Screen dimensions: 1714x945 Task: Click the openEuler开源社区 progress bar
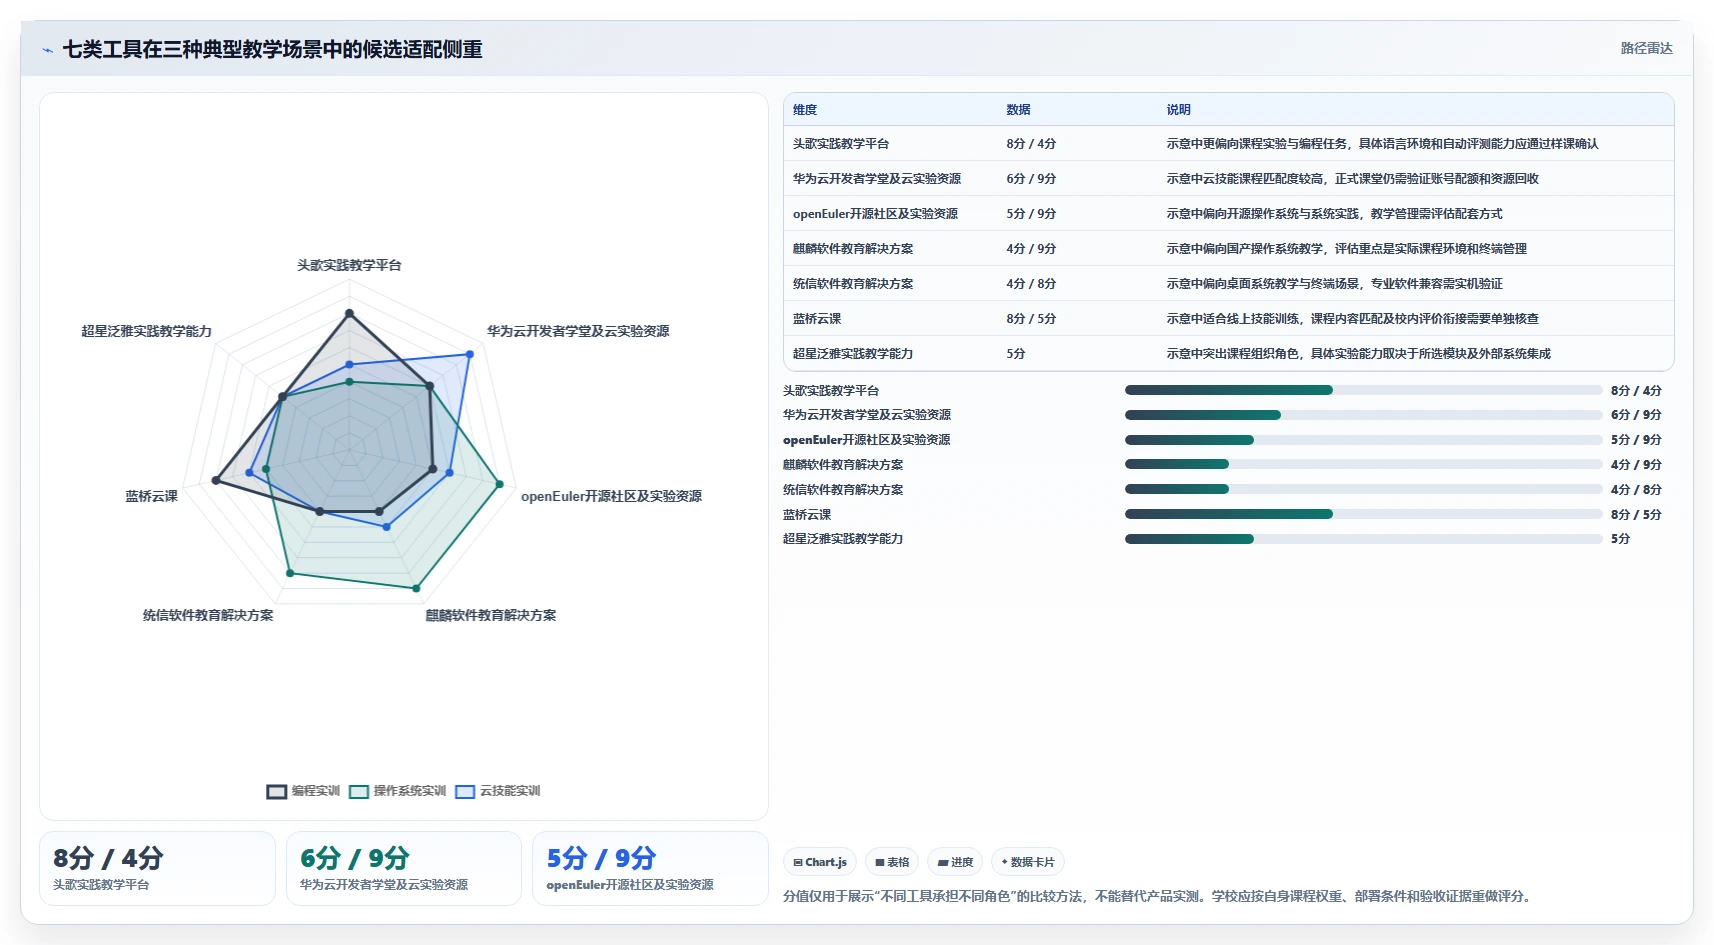[x=1363, y=440]
